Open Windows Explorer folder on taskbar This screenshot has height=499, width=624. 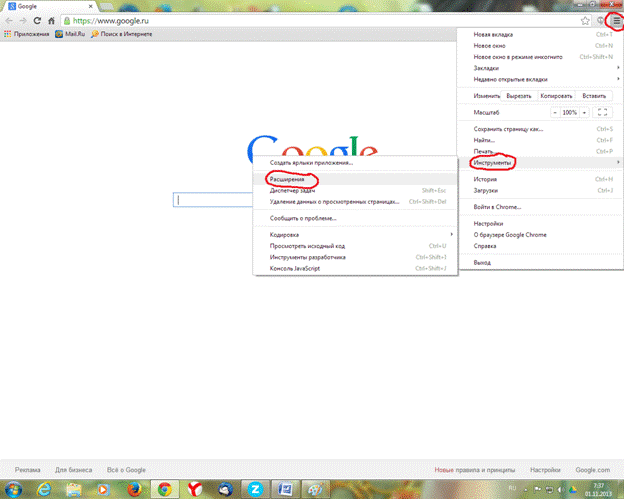pyautogui.click(x=74, y=489)
